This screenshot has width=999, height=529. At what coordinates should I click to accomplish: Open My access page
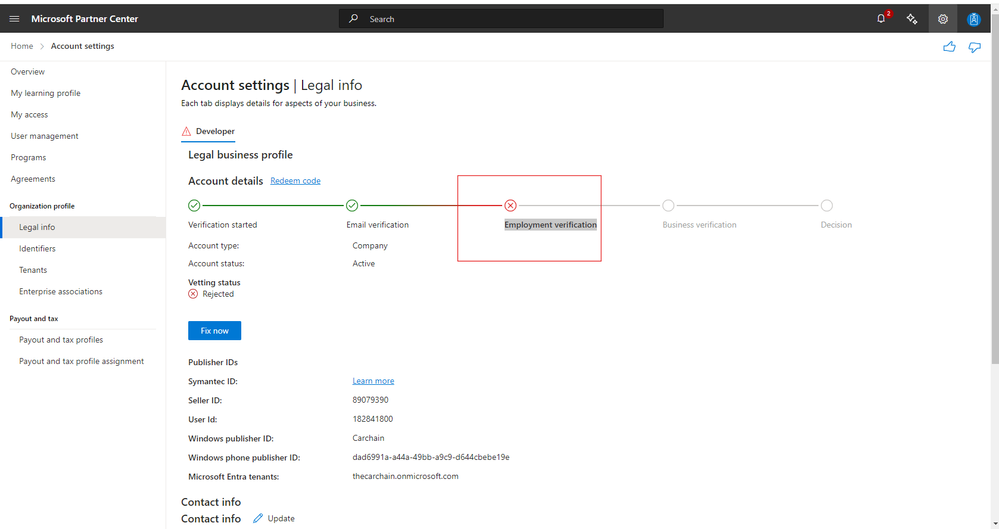click(x=29, y=115)
